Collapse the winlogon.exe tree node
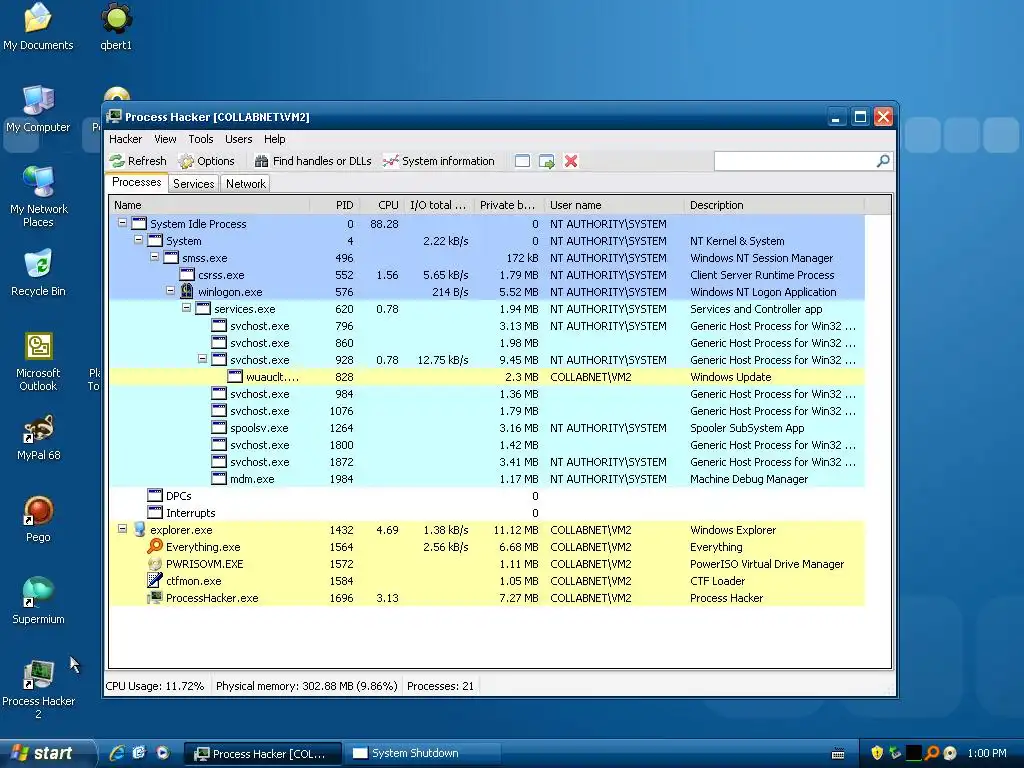 pos(170,291)
